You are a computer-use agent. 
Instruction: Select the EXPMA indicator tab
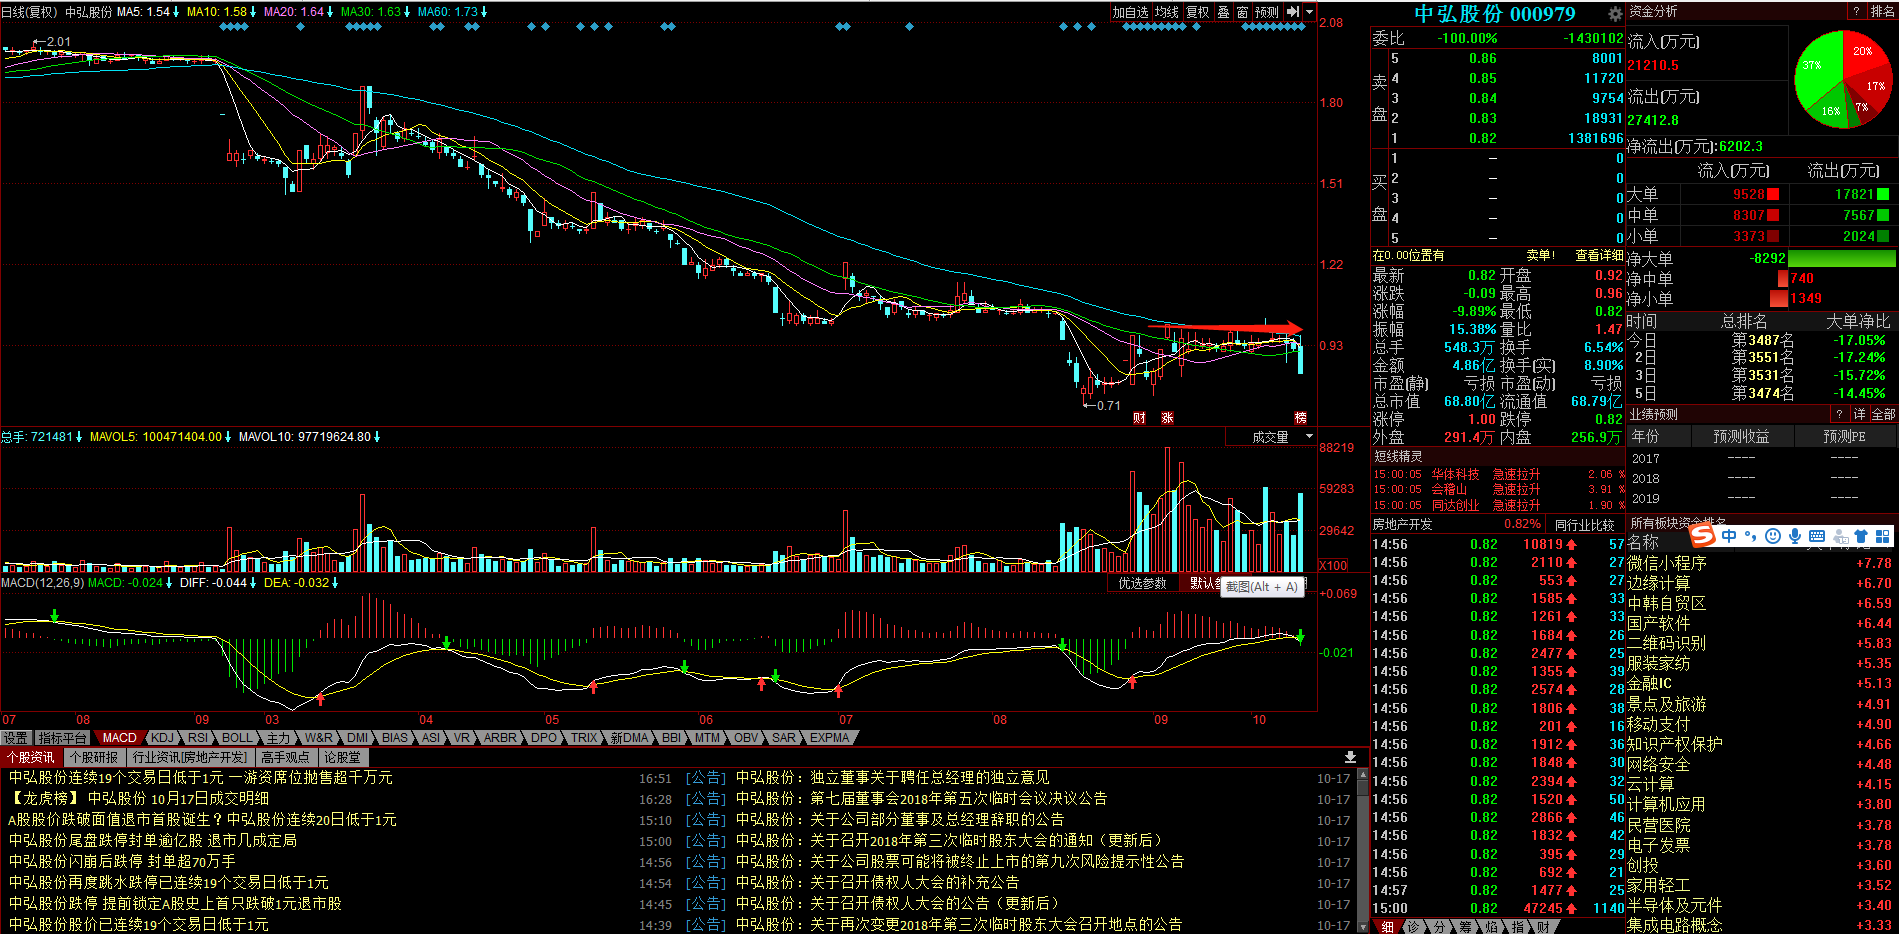(830, 738)
